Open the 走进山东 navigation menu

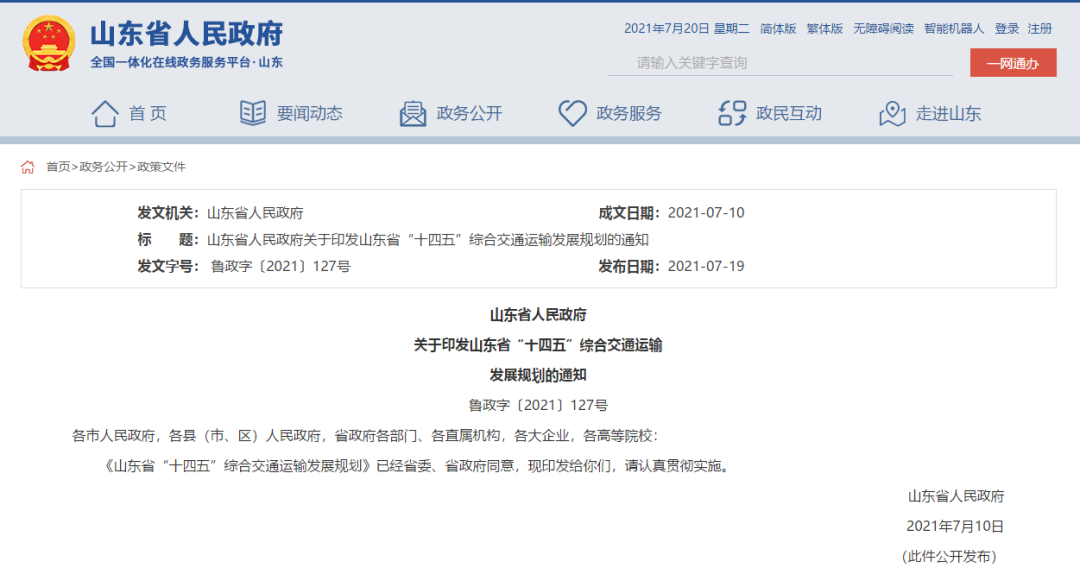(x=948, y=114)
